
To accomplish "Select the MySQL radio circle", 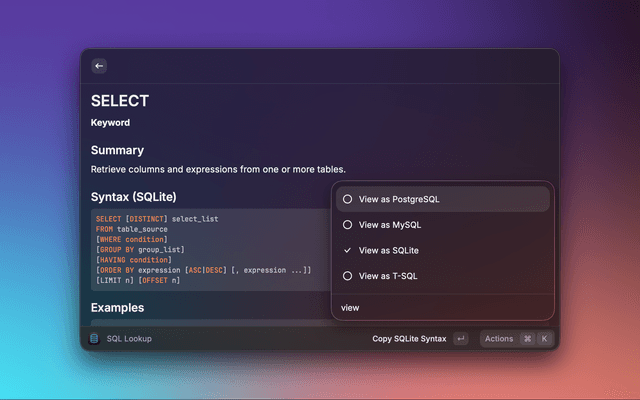I will click(347, 225).
